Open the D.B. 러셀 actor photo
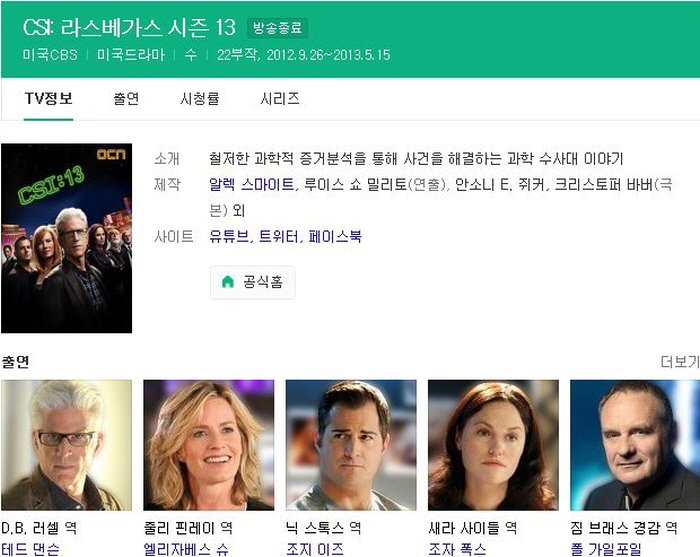The height and width of the screenshot is (557, 700). [x=67, y=445]
